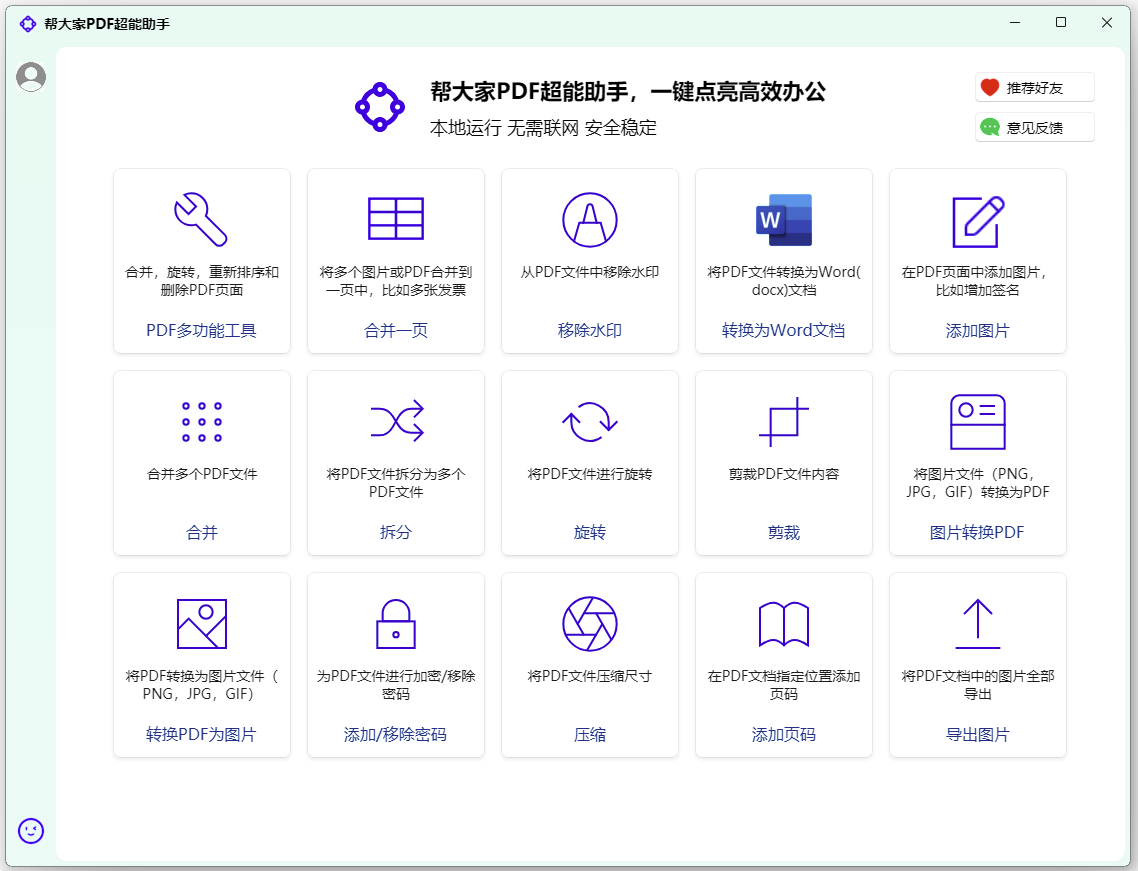Select the 添加图片 edit pencil icon
This screenshot has width=1138, height=871.
[x=977, y=221]
